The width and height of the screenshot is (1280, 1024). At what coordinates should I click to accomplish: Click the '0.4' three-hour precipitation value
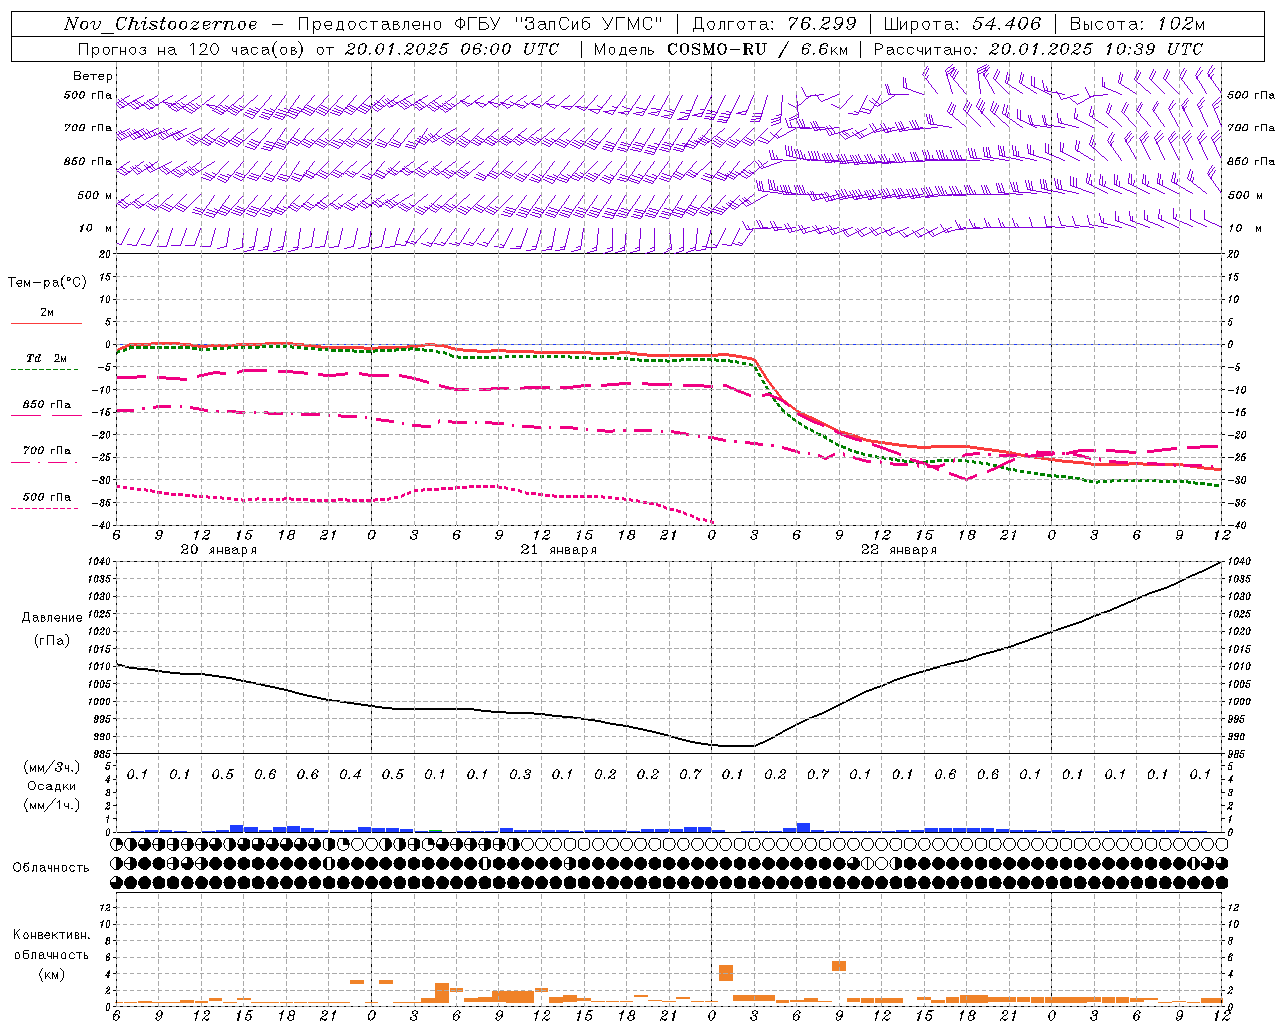pos(350,774)
